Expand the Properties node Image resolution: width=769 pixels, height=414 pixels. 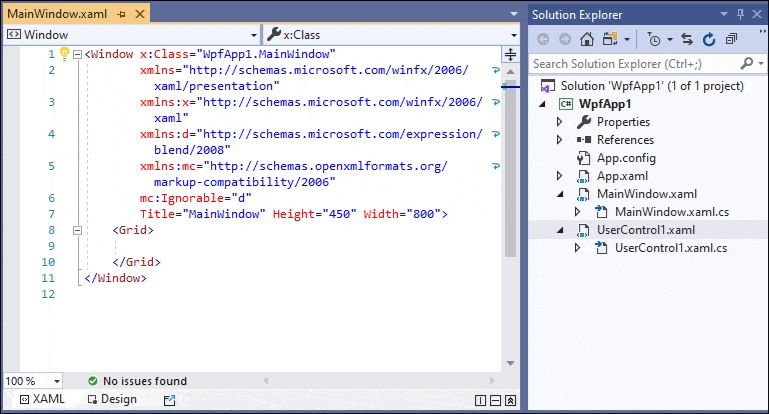[560, 122]
